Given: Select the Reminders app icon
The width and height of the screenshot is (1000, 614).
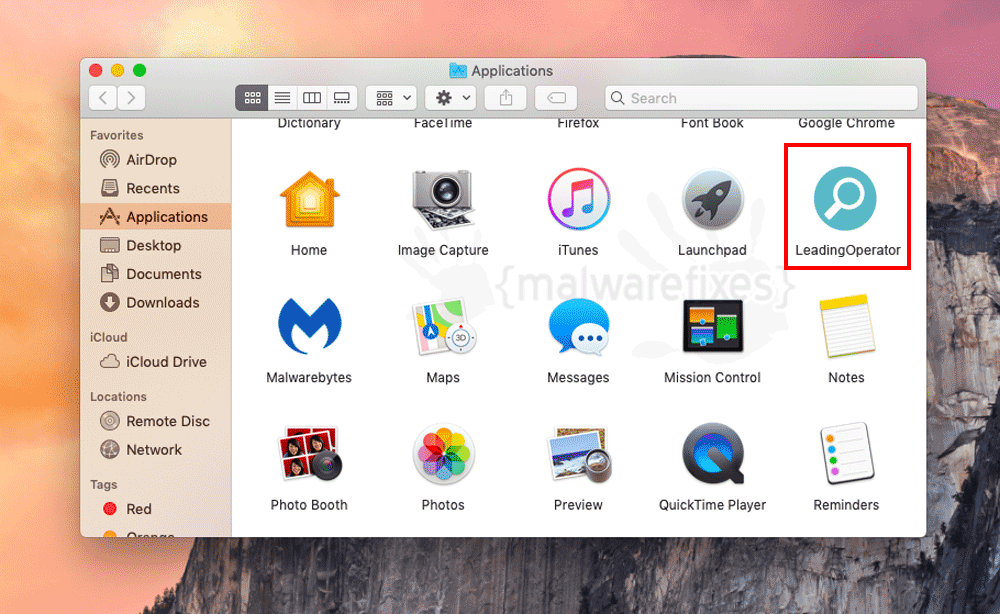Looking at the screenshot, I should point(846,453).
